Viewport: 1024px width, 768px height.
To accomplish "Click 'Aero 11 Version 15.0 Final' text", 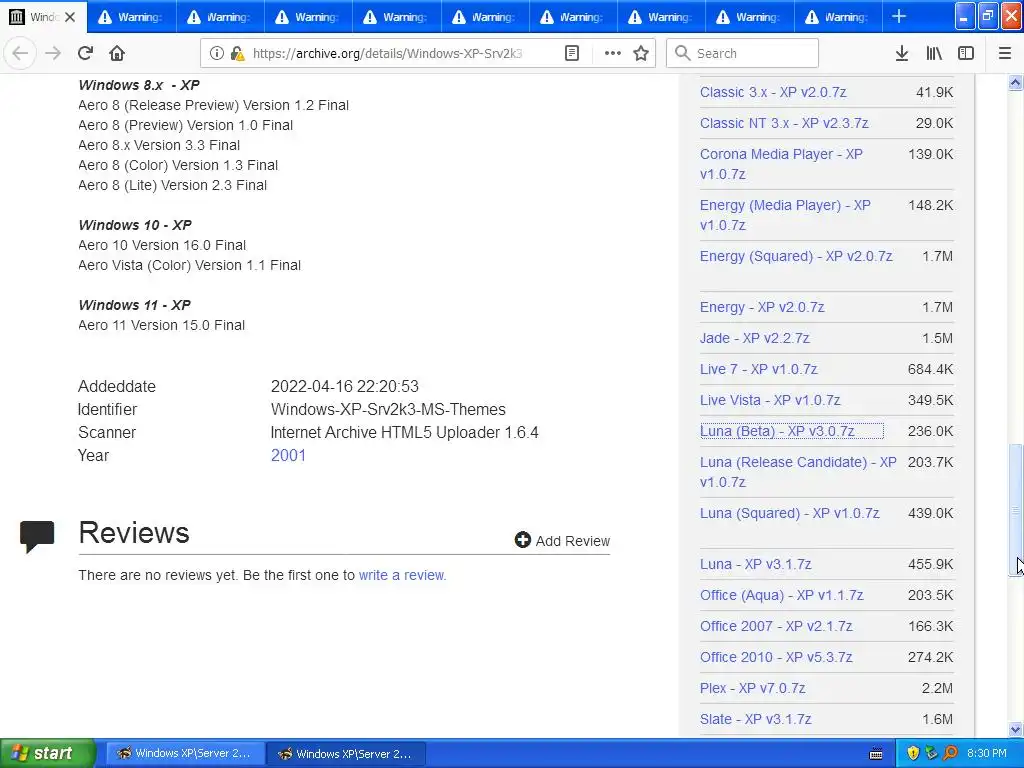I will [x=161, y=325].
